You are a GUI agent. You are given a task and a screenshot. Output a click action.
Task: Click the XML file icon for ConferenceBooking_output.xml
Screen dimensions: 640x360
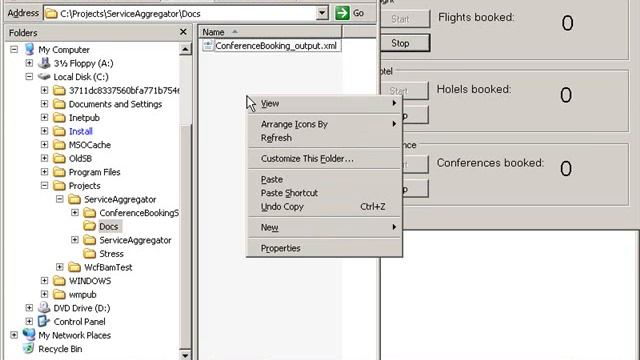pos(208,45)
